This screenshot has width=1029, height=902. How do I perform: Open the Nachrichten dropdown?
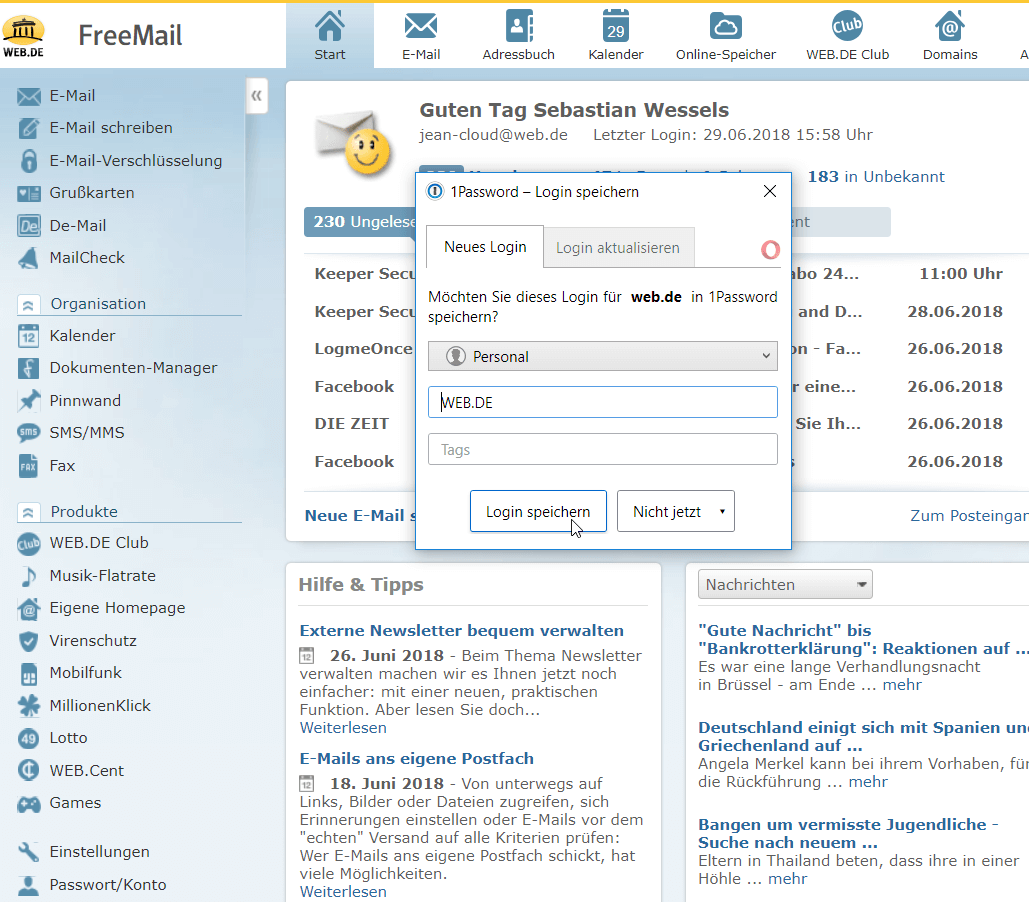[785, 584]
